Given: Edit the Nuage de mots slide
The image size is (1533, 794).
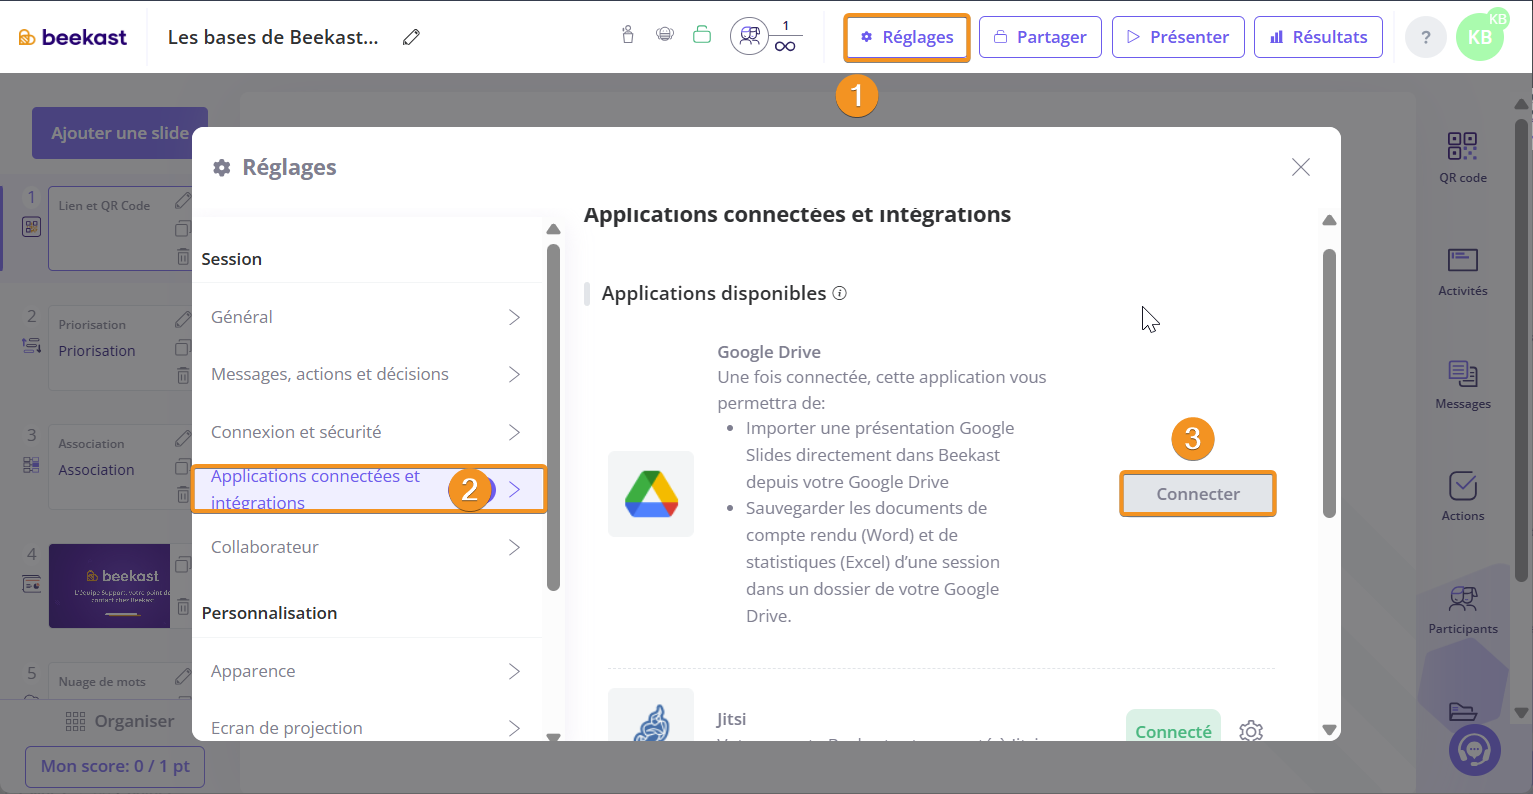Looking at the screenshot, I should tap(183, 677).
